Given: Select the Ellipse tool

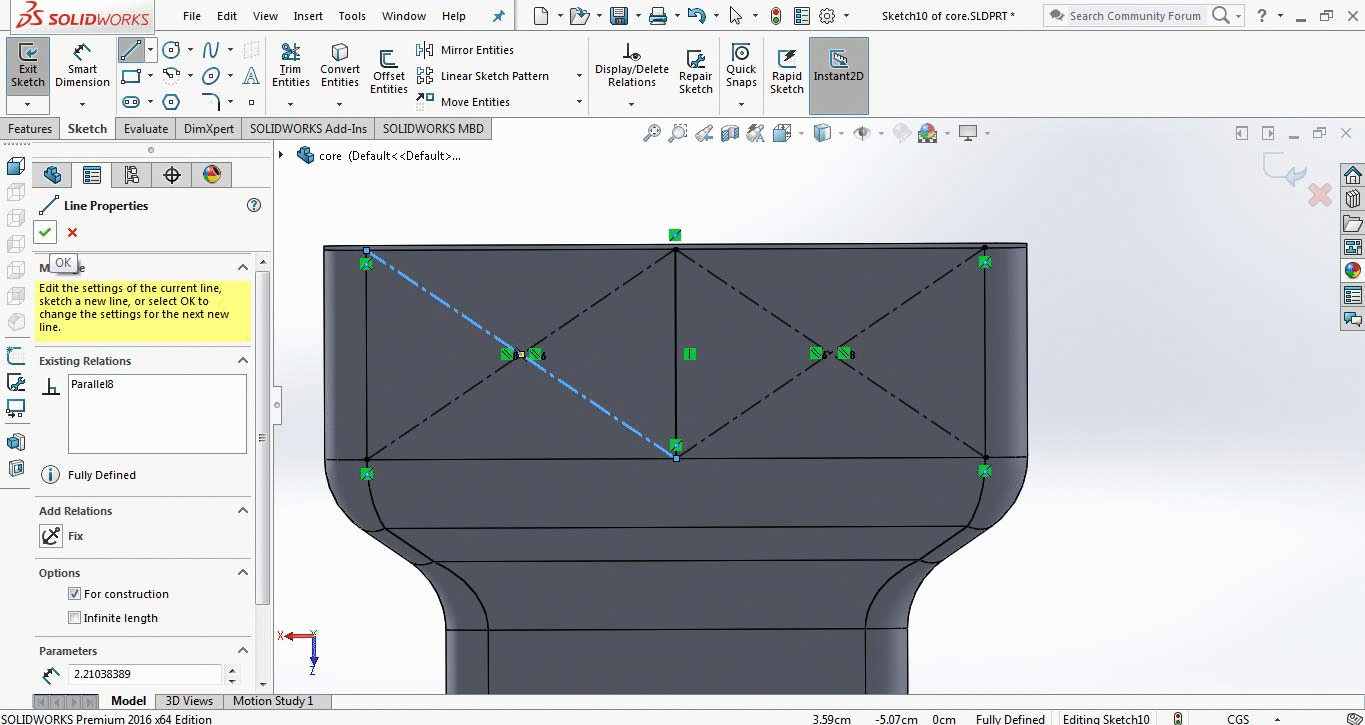Looking at the screenshot, I should 211,76.
